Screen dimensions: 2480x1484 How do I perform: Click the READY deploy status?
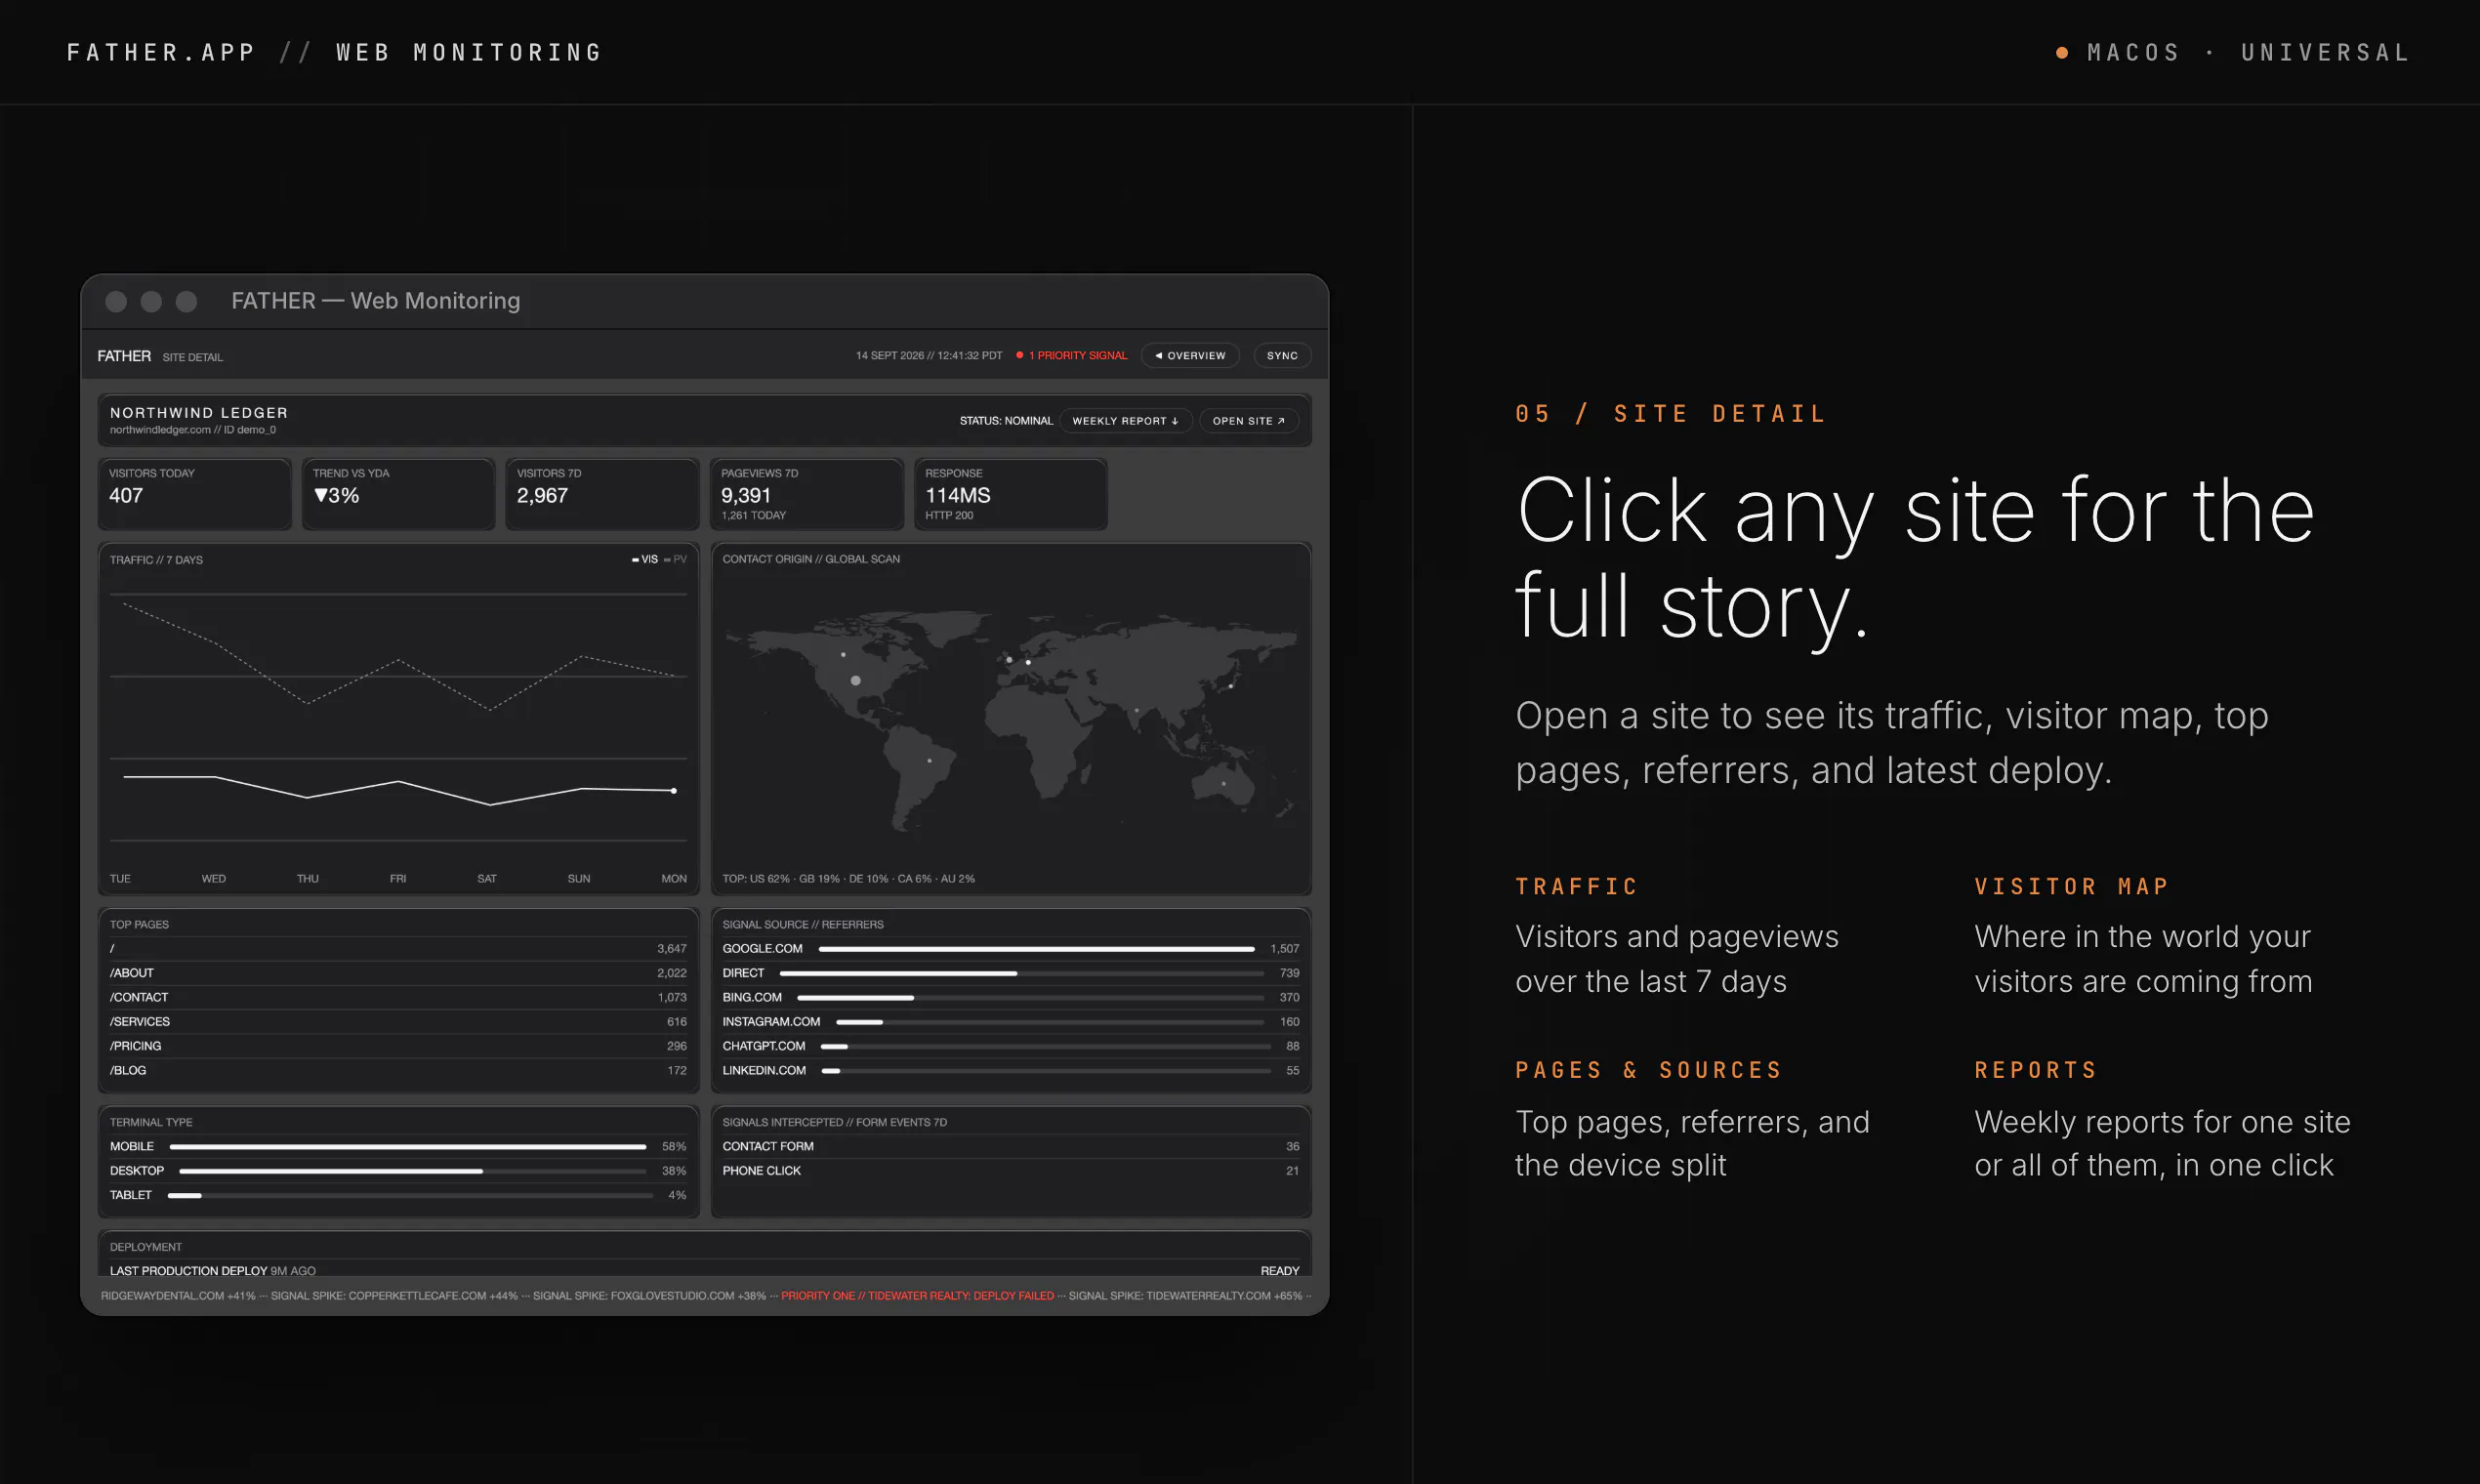(x=1279, y=1271)
